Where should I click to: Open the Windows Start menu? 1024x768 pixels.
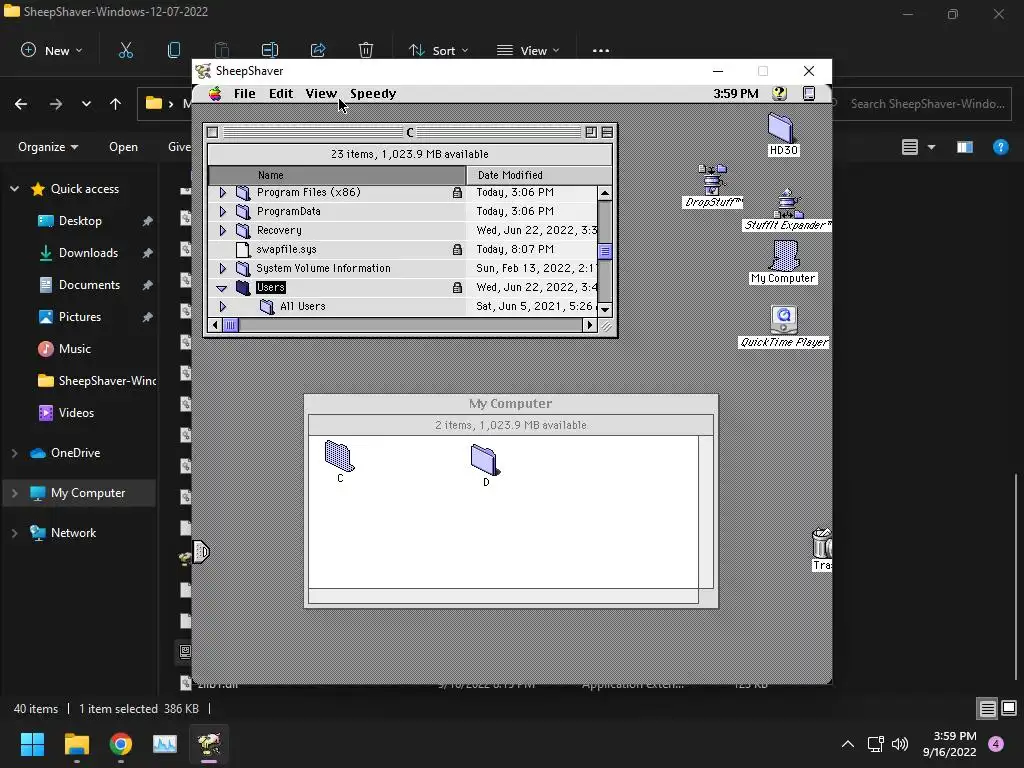(32, 744)
